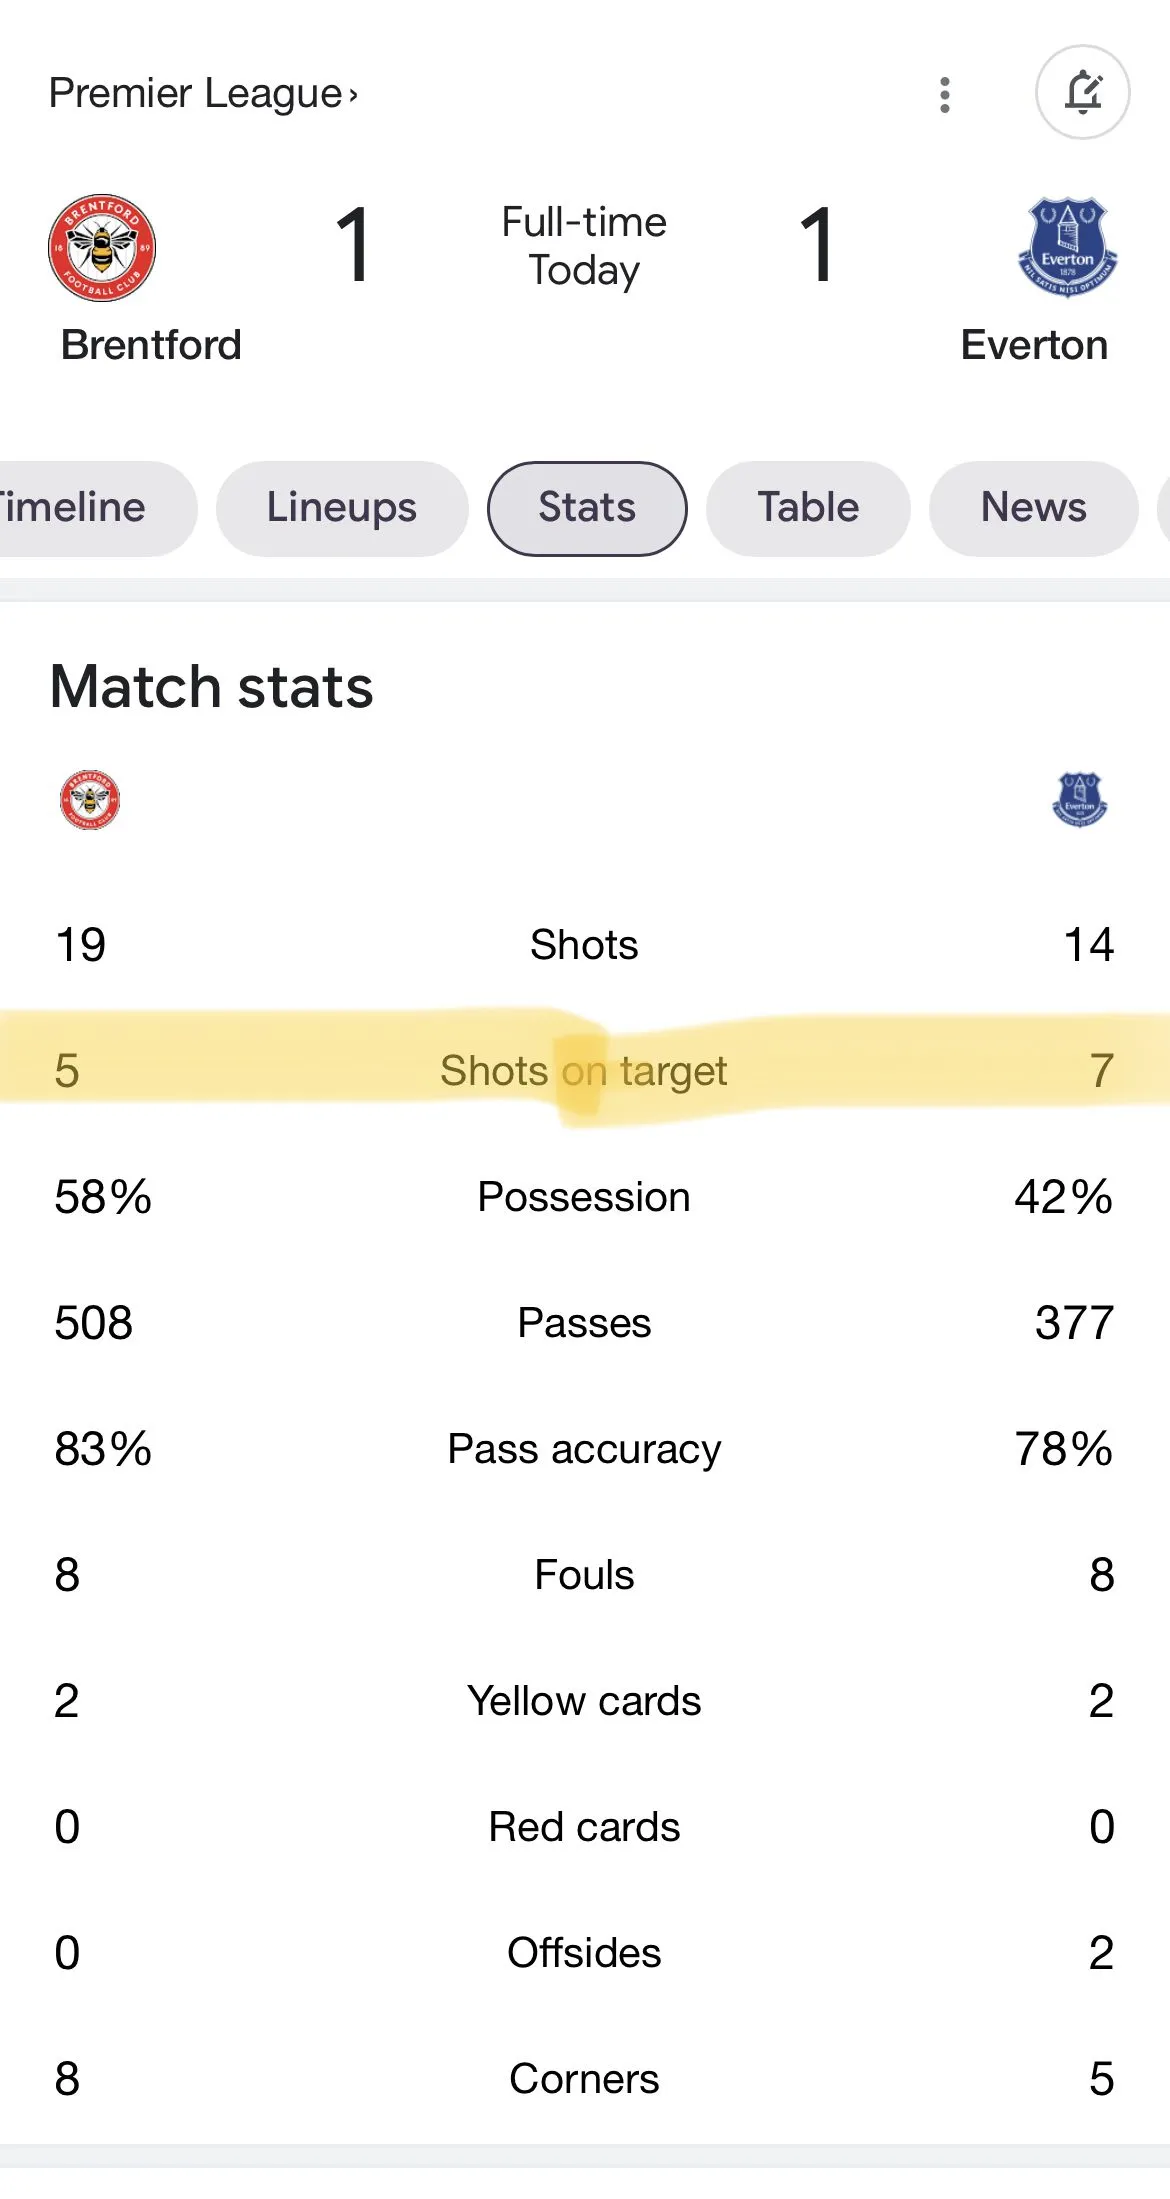Screen dimensions: 1170x2199
Task: Tap small Brentford crest in Match stats
Action: pyautogui.click(x=90, y=800)
